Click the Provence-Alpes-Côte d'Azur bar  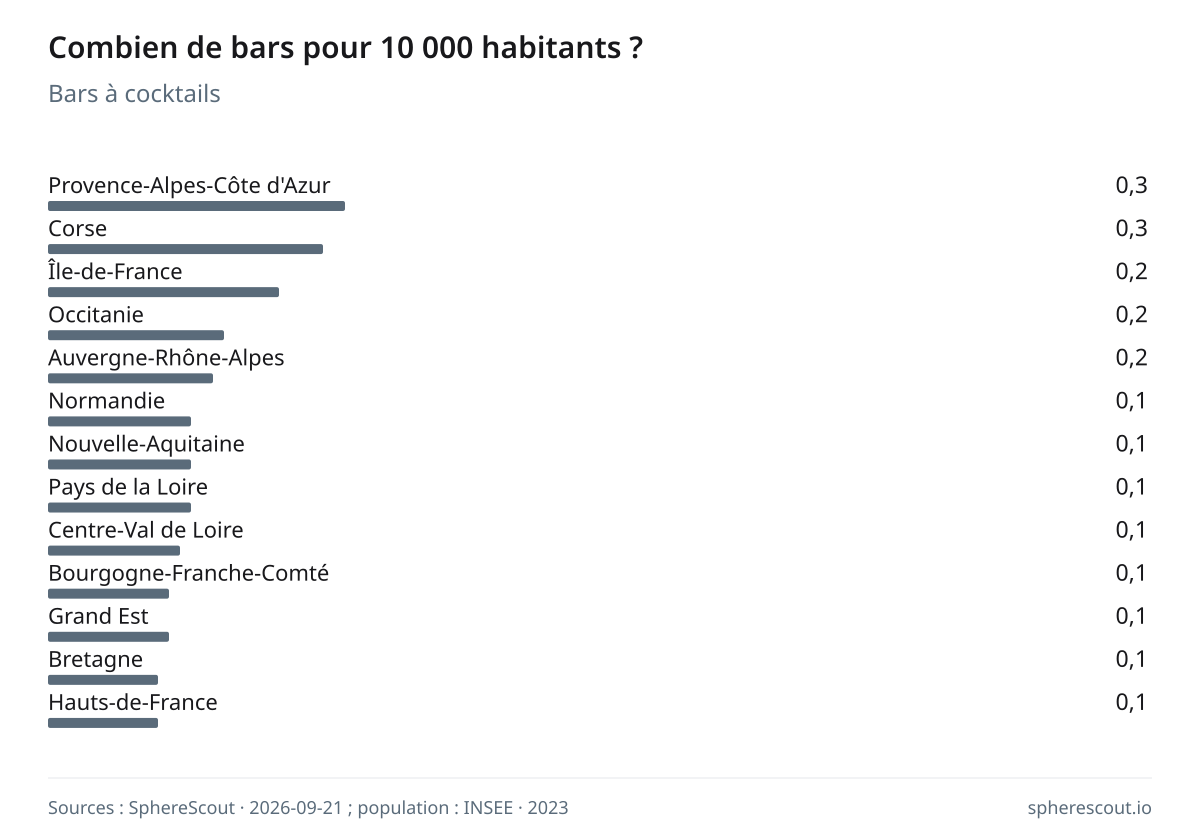tap(196, 206)
